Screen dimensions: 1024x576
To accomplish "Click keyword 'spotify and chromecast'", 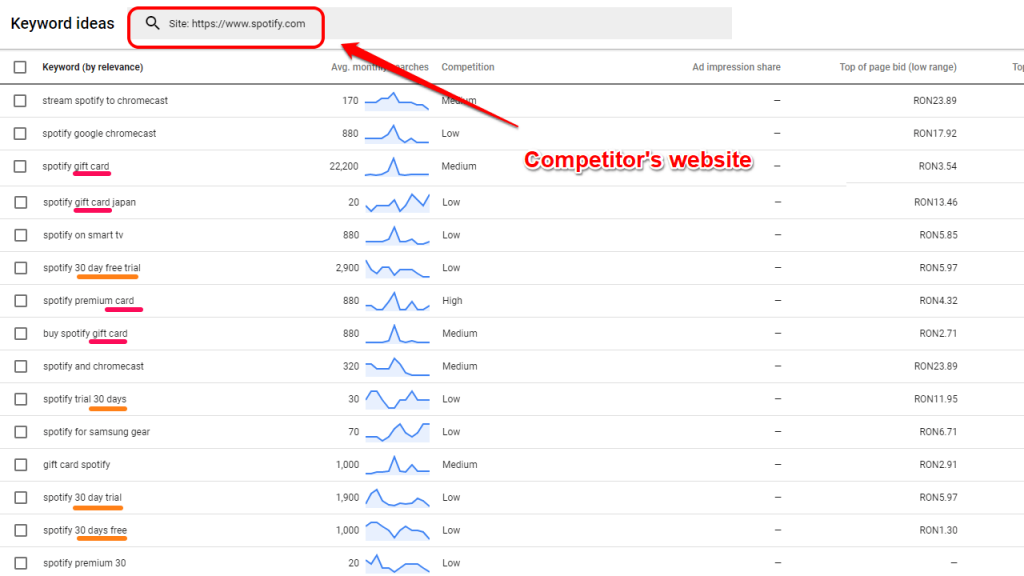I will click(x=93, y=366).
